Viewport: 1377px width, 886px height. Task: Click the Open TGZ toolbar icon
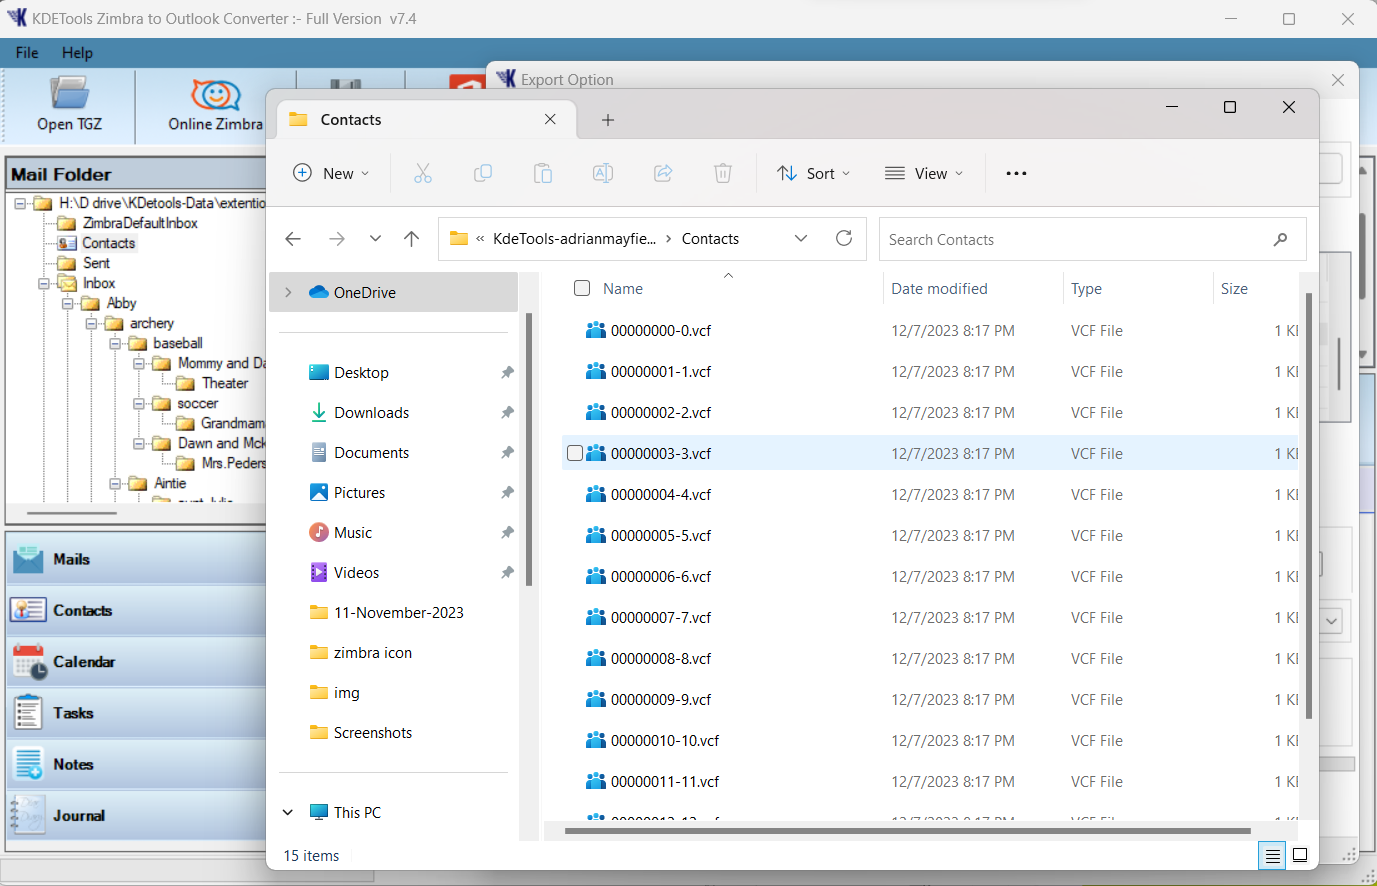tap(69, 105)
